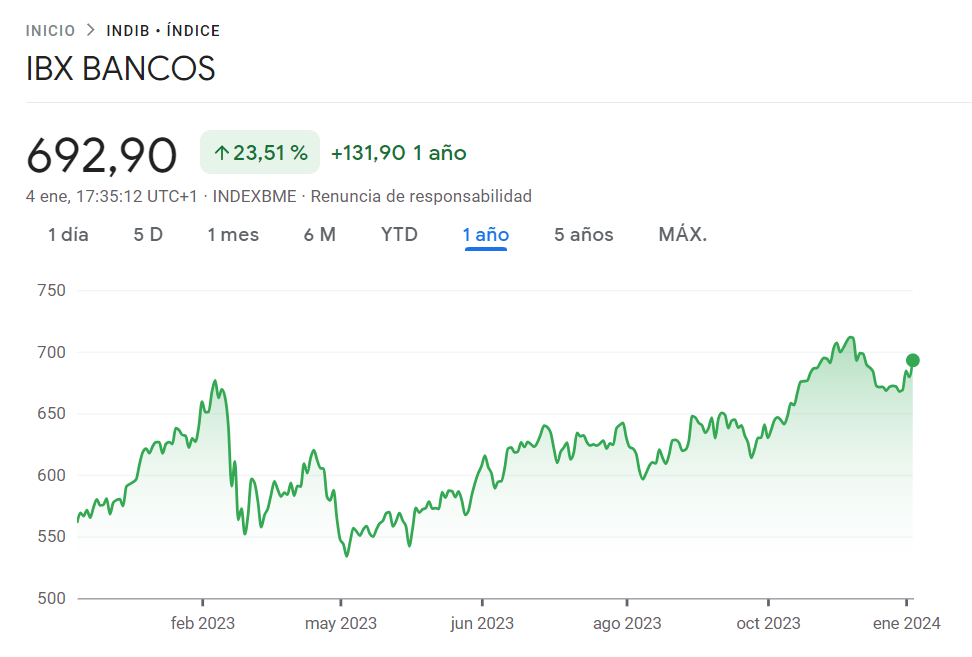Open the INICIO breadcrumb link
The width and height of the screenshot is (972, 657).
[x=51, y=30]
